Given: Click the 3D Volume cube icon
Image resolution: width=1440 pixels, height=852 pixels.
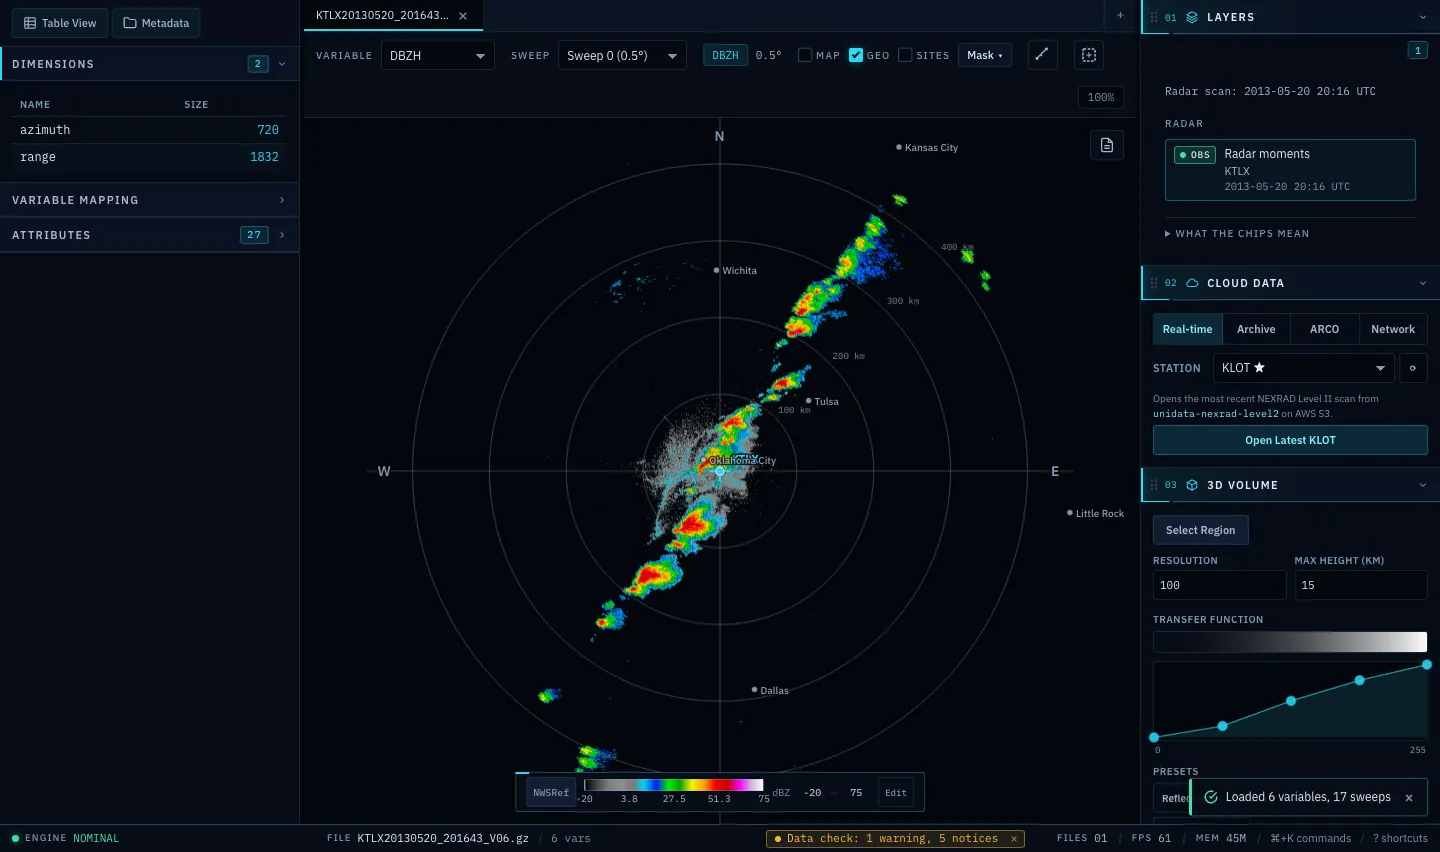Looking at the screenshot, I should click(1192, 485).
